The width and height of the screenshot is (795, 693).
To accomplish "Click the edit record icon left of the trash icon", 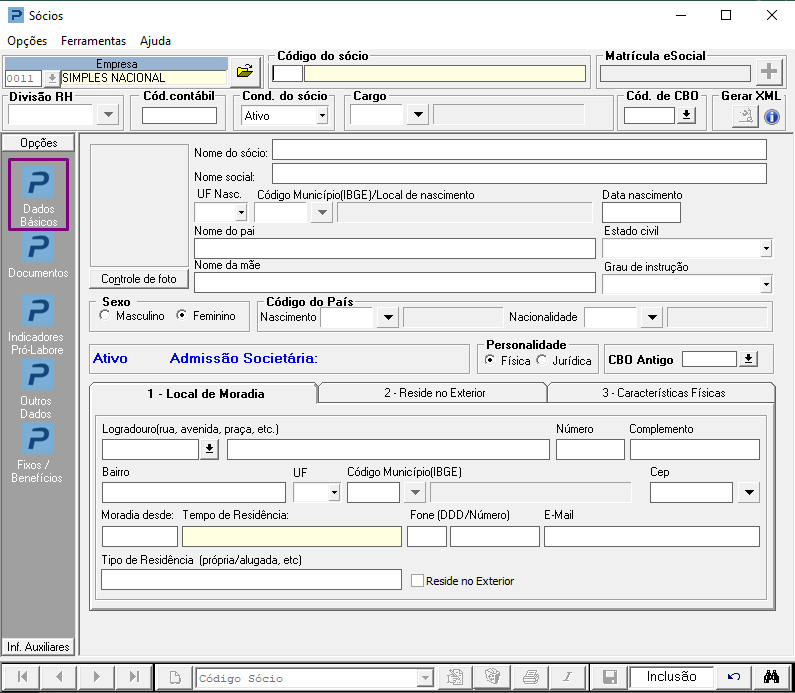I will click(455, 677).
